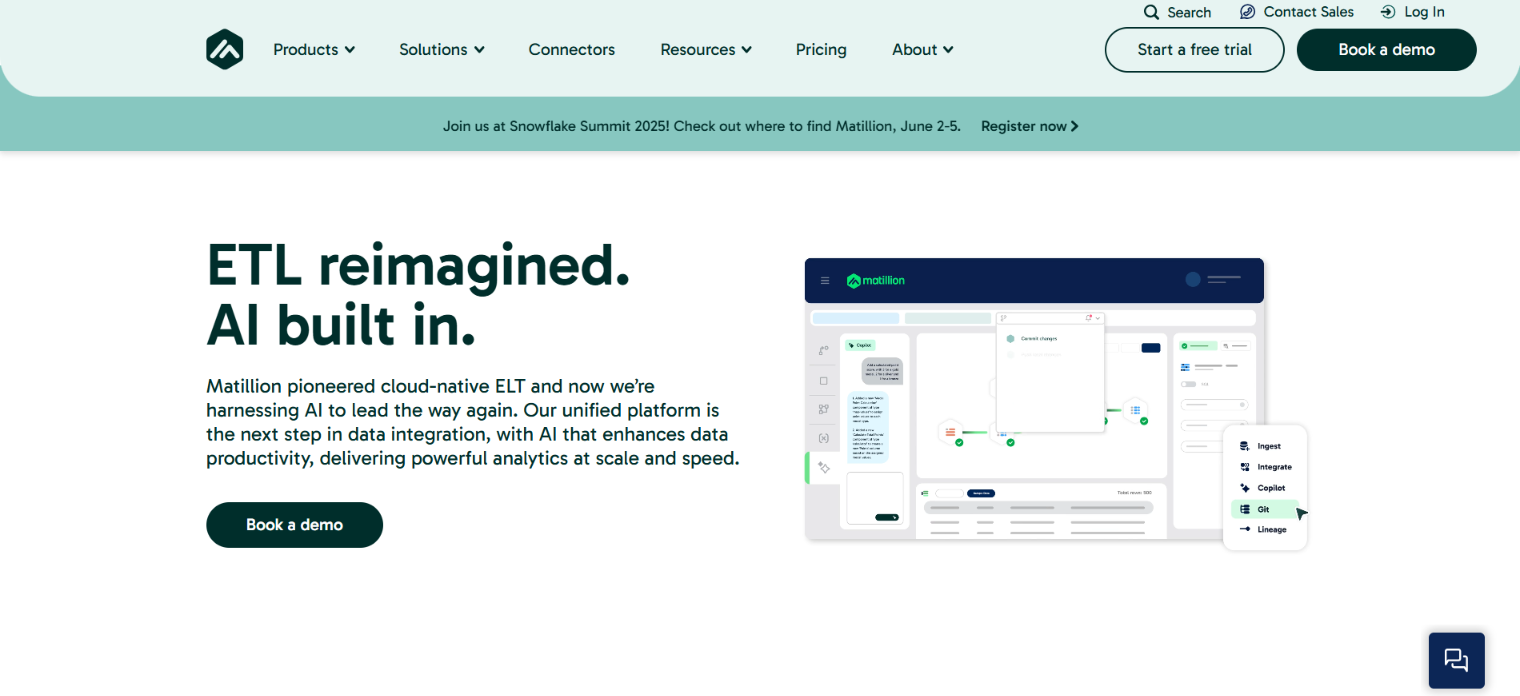Screen dimensions: 1520x696
Task: Click the Snowflake Summit 2025 banner text
Action: [x=702, y=126]
